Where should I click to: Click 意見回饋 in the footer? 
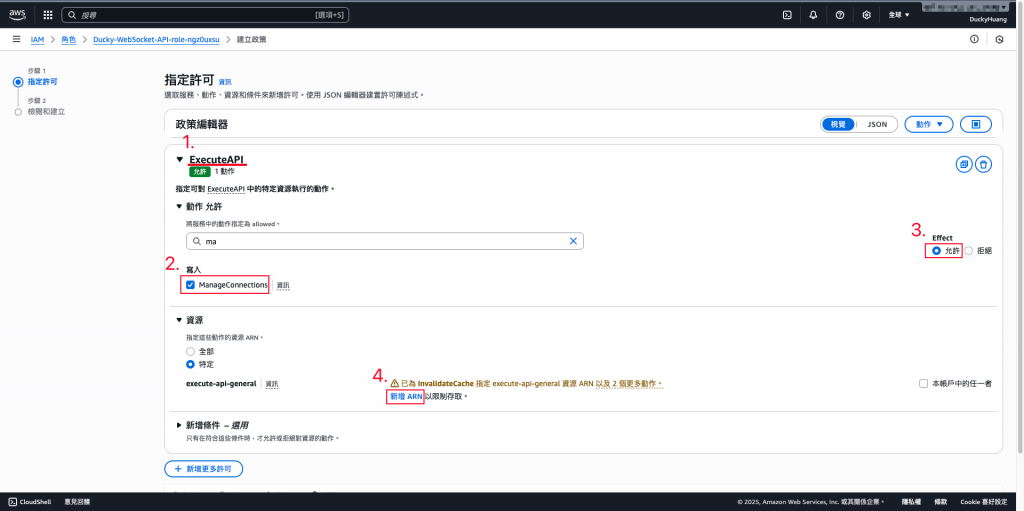pos(76,502)
